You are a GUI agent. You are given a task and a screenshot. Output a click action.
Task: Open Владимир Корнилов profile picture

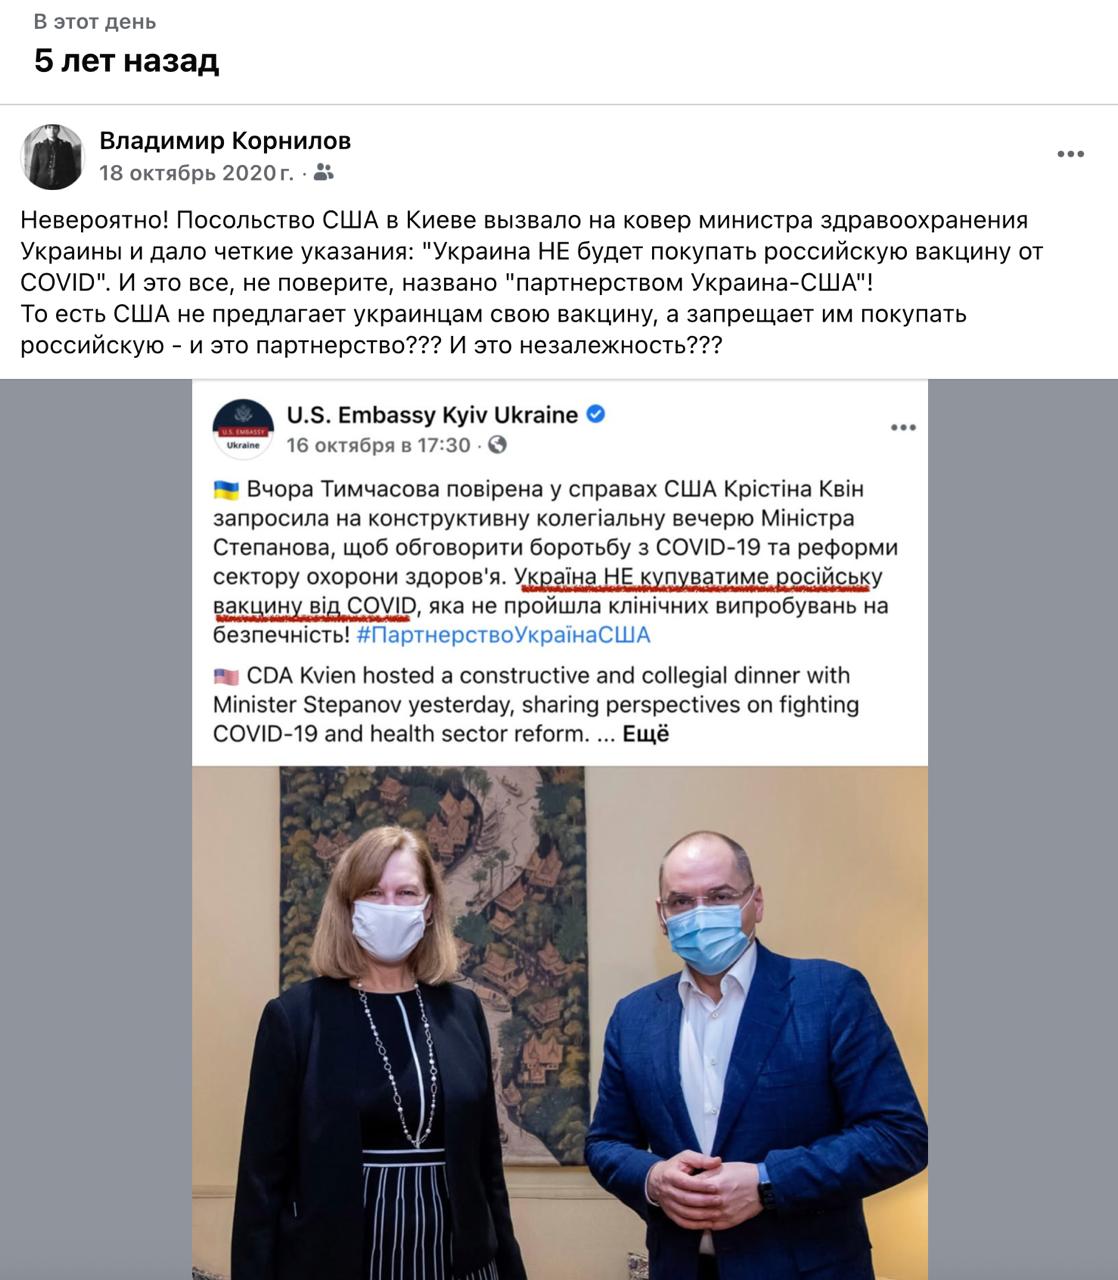pyautogui.click(x=53, y=157)
